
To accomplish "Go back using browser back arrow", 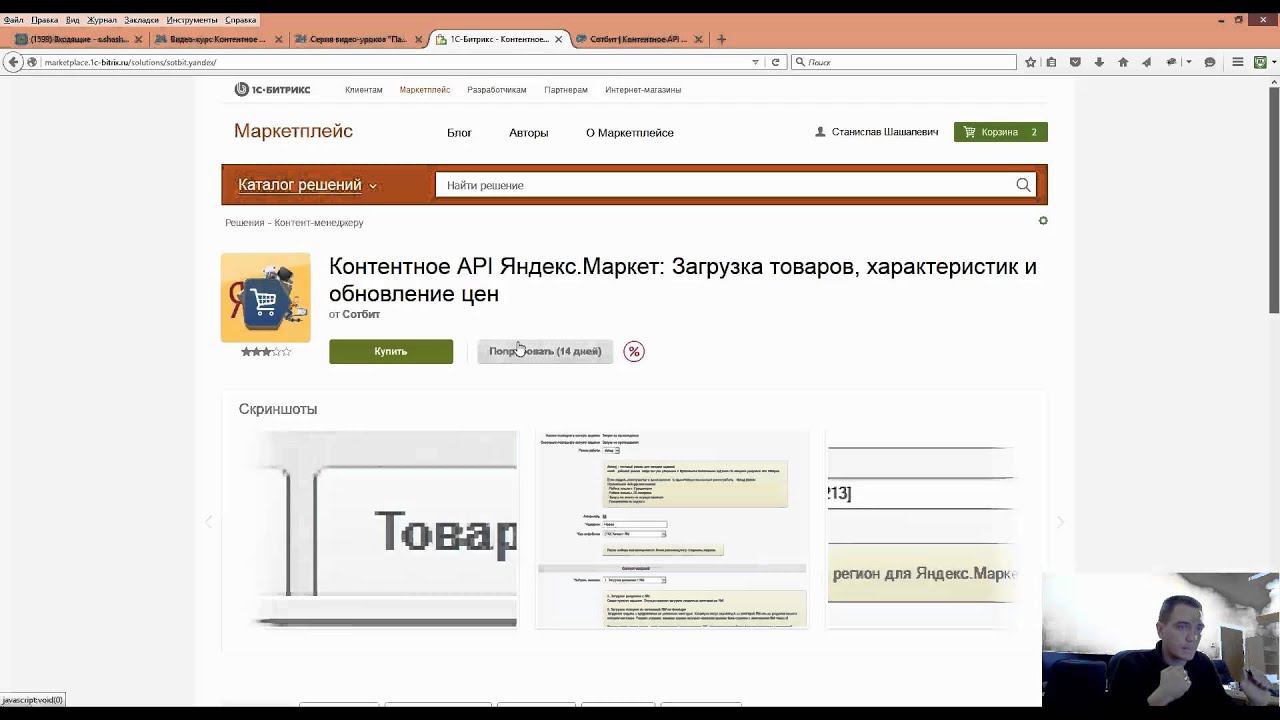I will tap(13, 62).
